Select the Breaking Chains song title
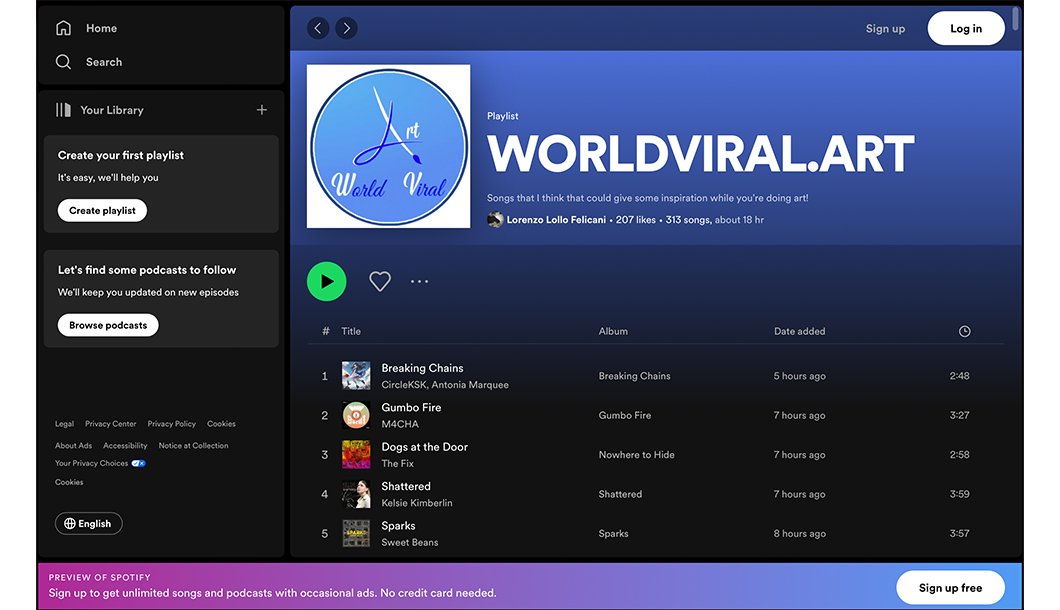This screenshot has height=610, width=1060. [x=423, y=368]
